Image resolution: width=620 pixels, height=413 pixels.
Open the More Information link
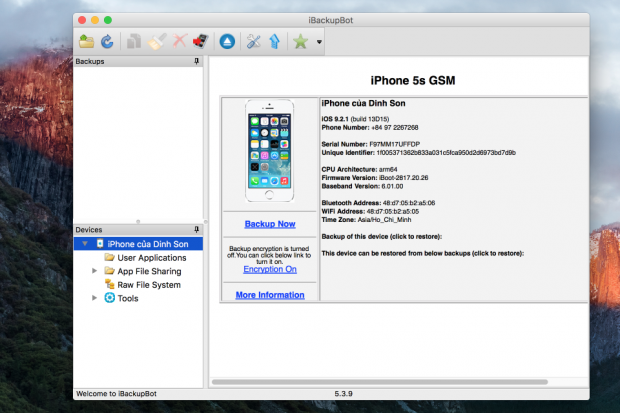point(270,295)
